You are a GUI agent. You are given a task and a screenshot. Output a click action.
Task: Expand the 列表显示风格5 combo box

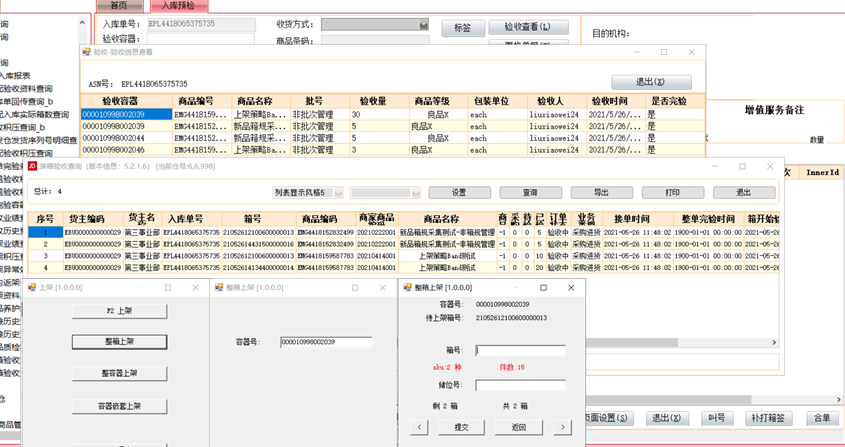(338, 192)
